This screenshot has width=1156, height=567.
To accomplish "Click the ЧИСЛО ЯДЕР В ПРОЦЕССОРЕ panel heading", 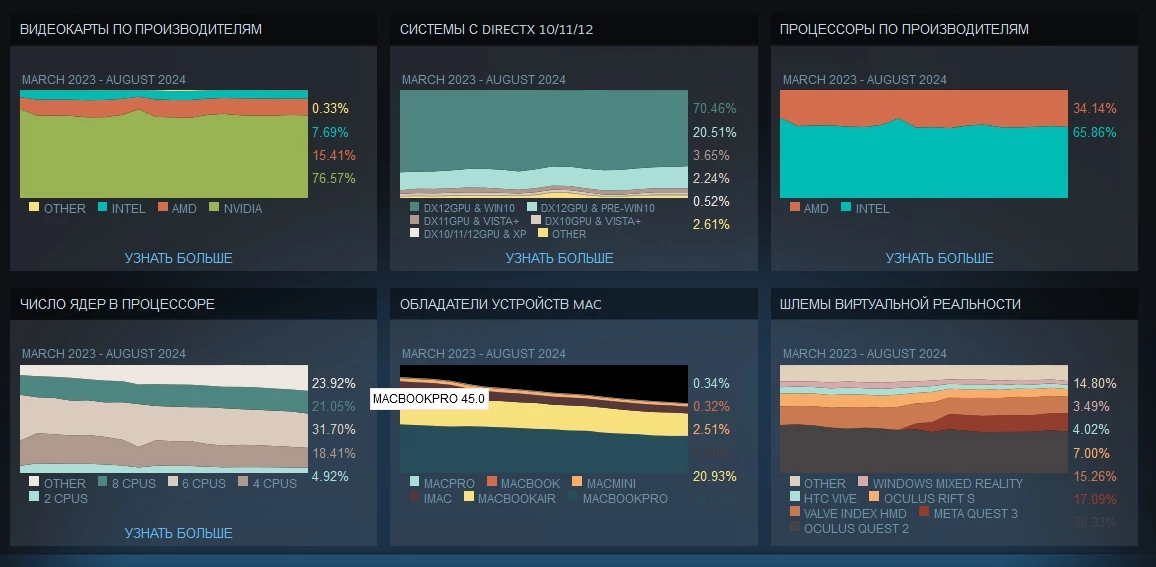I will pos(117,304).
